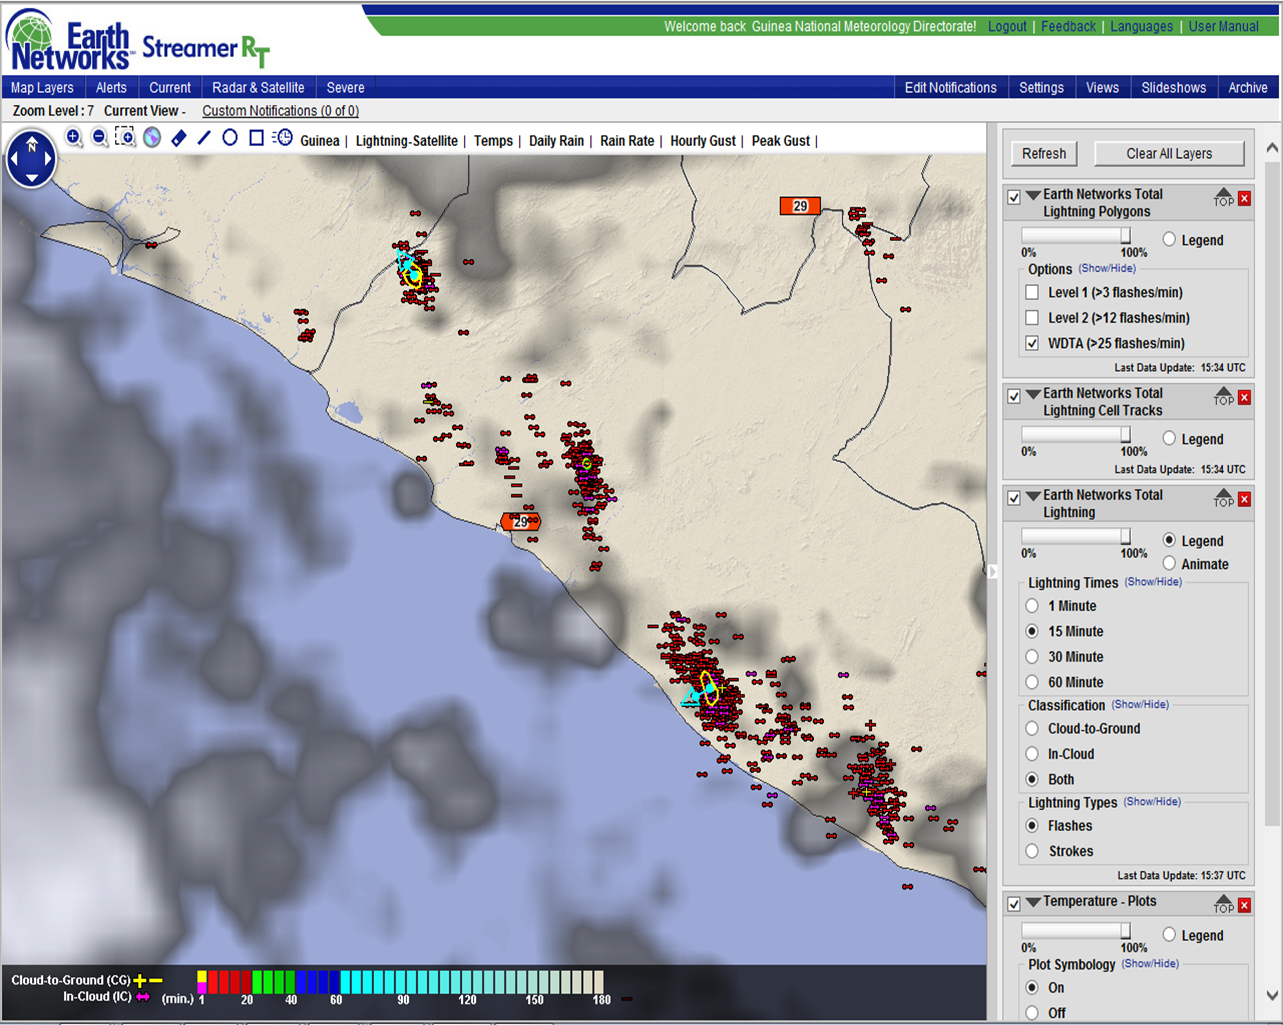Click the Logout link
Screen dimensions: 1283x1025
pyautogui.click(x=1007, y=27)
